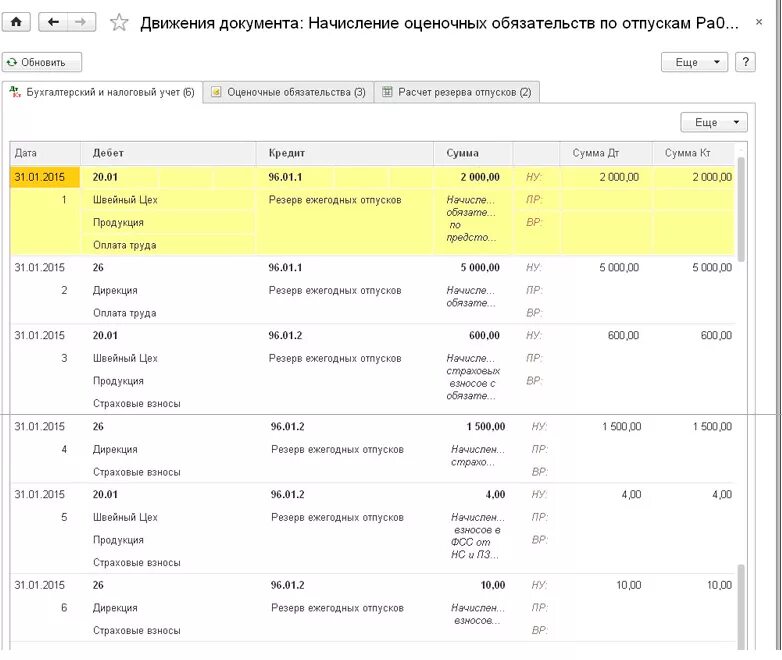Sort by the Дата column header
The image size is (782, 660).
coord(45,153)
